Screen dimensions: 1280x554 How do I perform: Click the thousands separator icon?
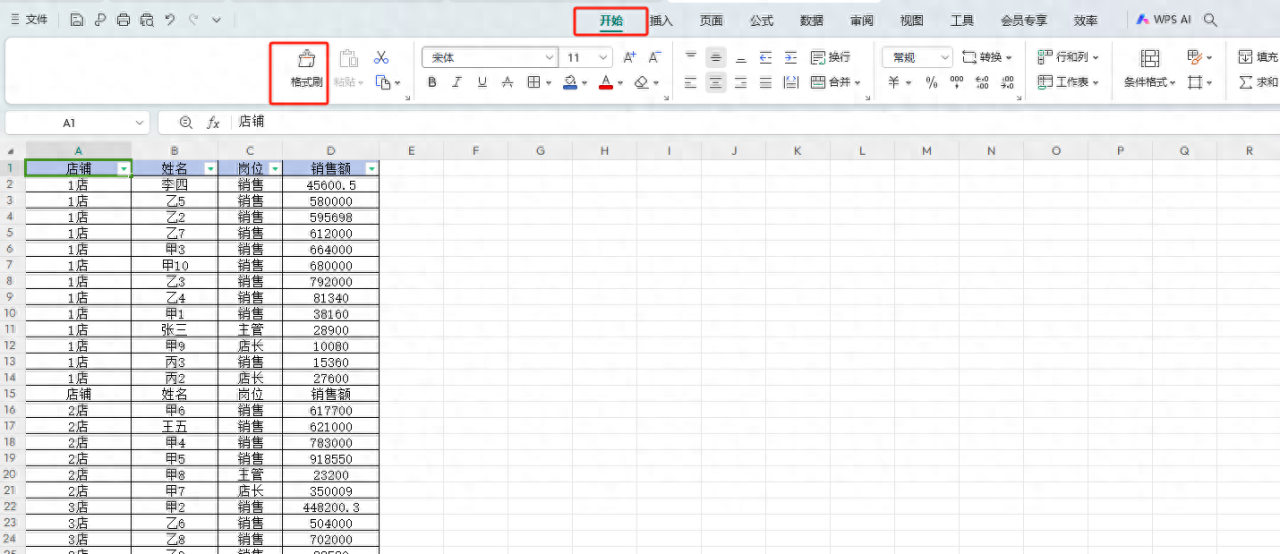point(957,83)
